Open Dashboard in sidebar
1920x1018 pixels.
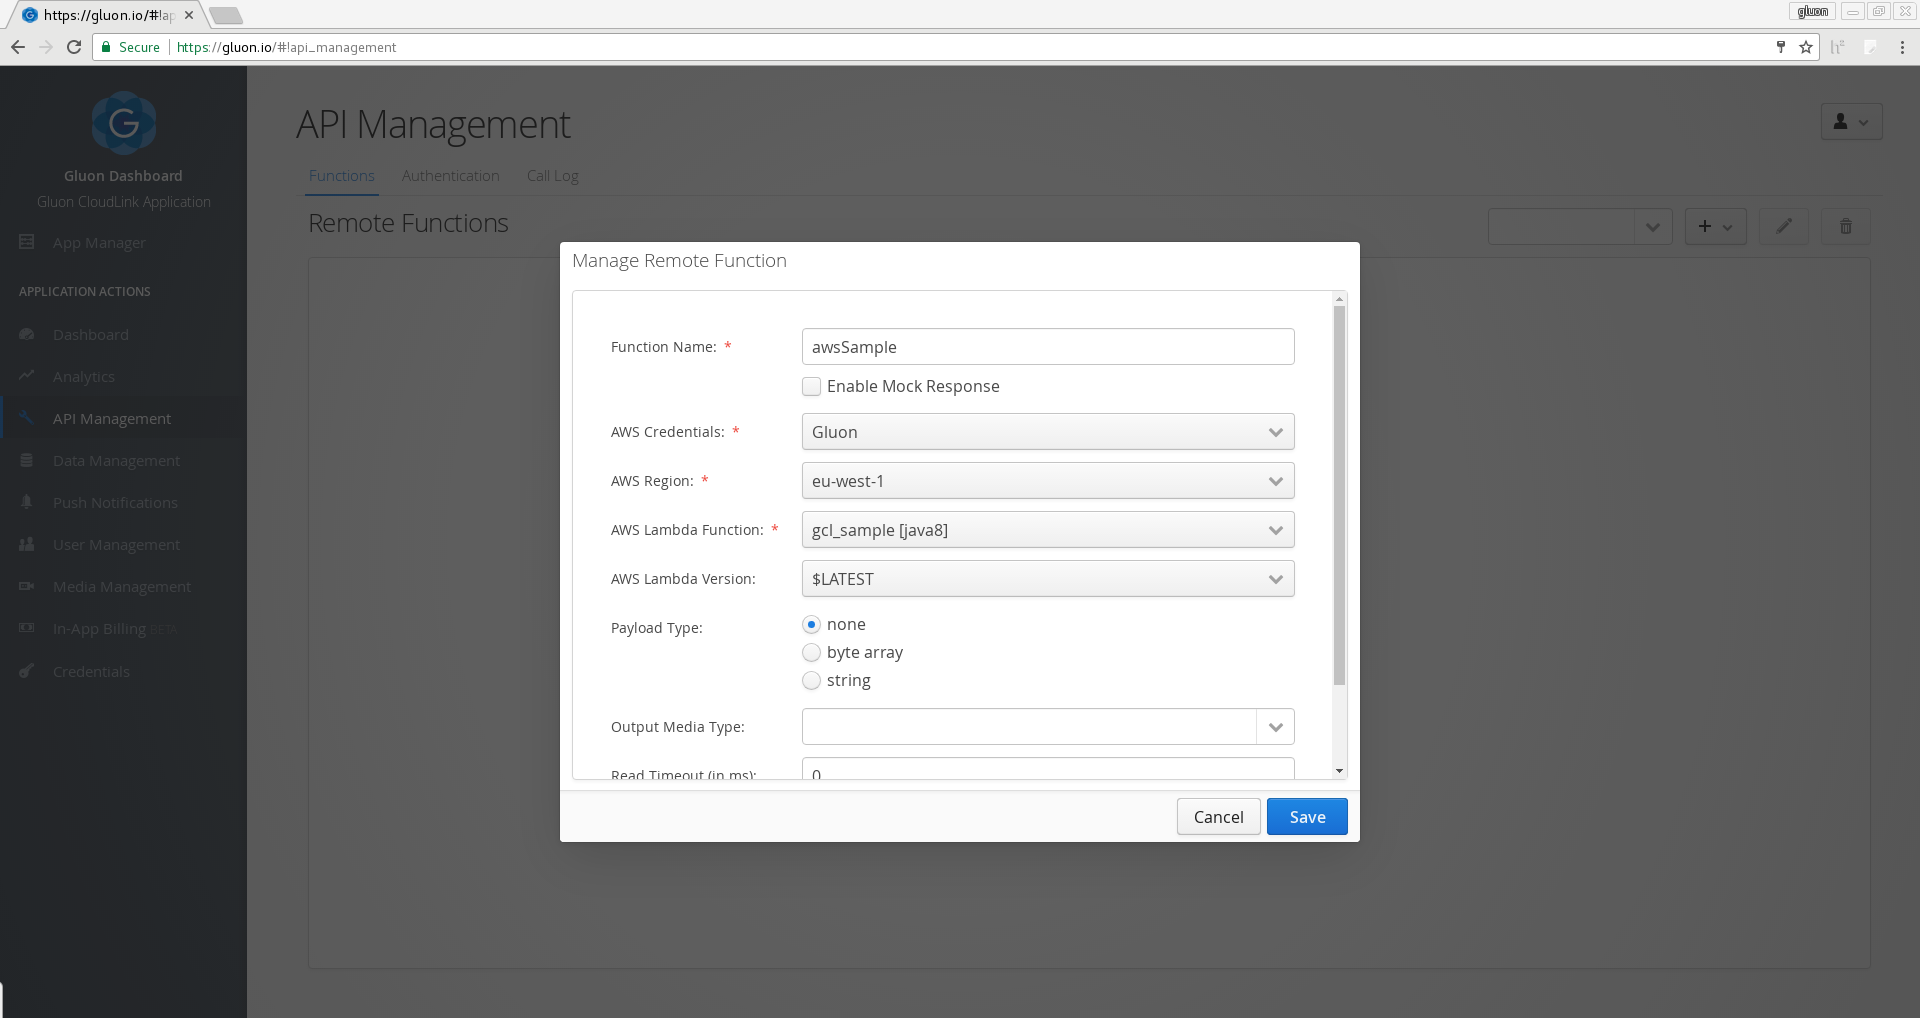tap(91, 335)
